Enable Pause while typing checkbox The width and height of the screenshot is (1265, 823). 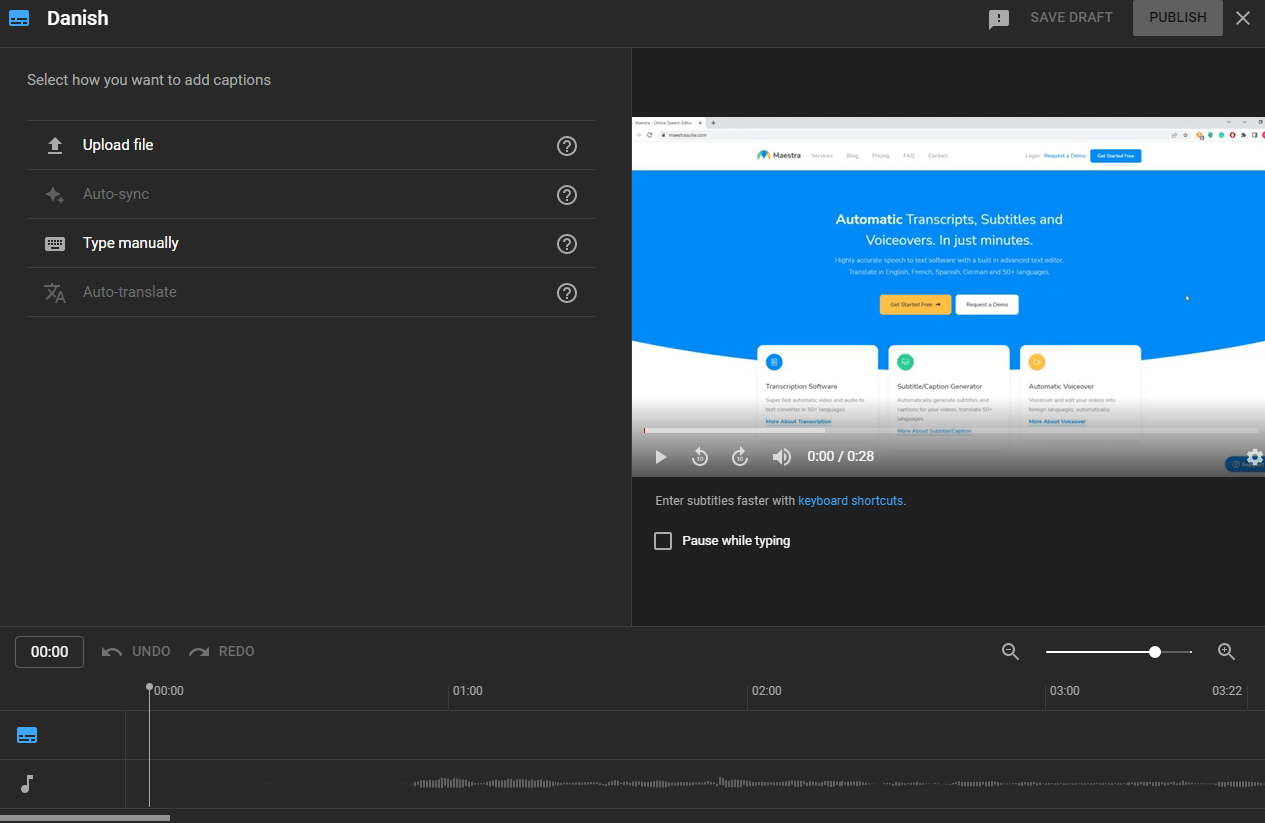(663, 541)
